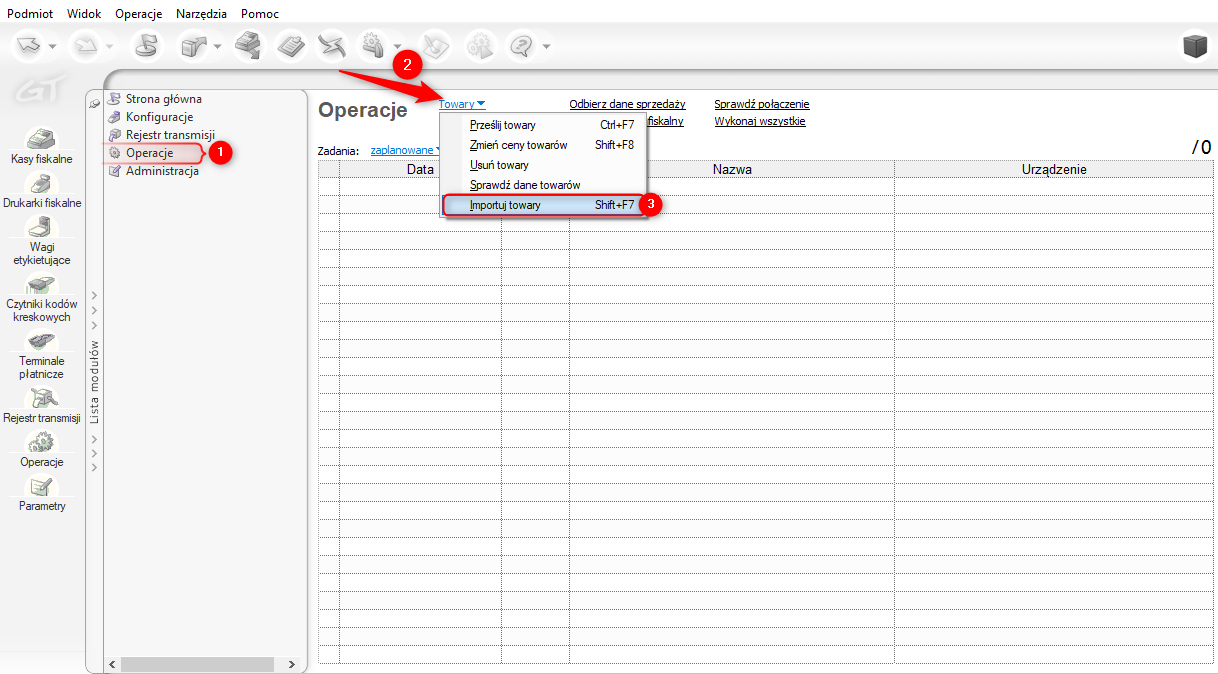
Task: Open Operacje in the left module bar
Action: [x=42, y=449]
